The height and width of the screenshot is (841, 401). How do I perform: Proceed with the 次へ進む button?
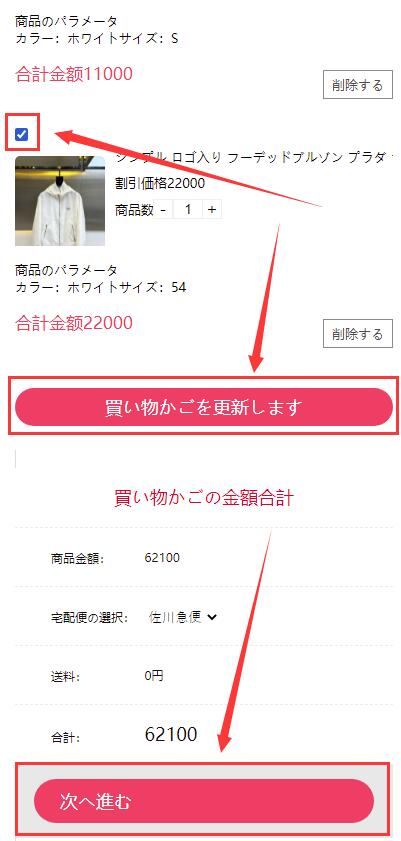point(204,801)
